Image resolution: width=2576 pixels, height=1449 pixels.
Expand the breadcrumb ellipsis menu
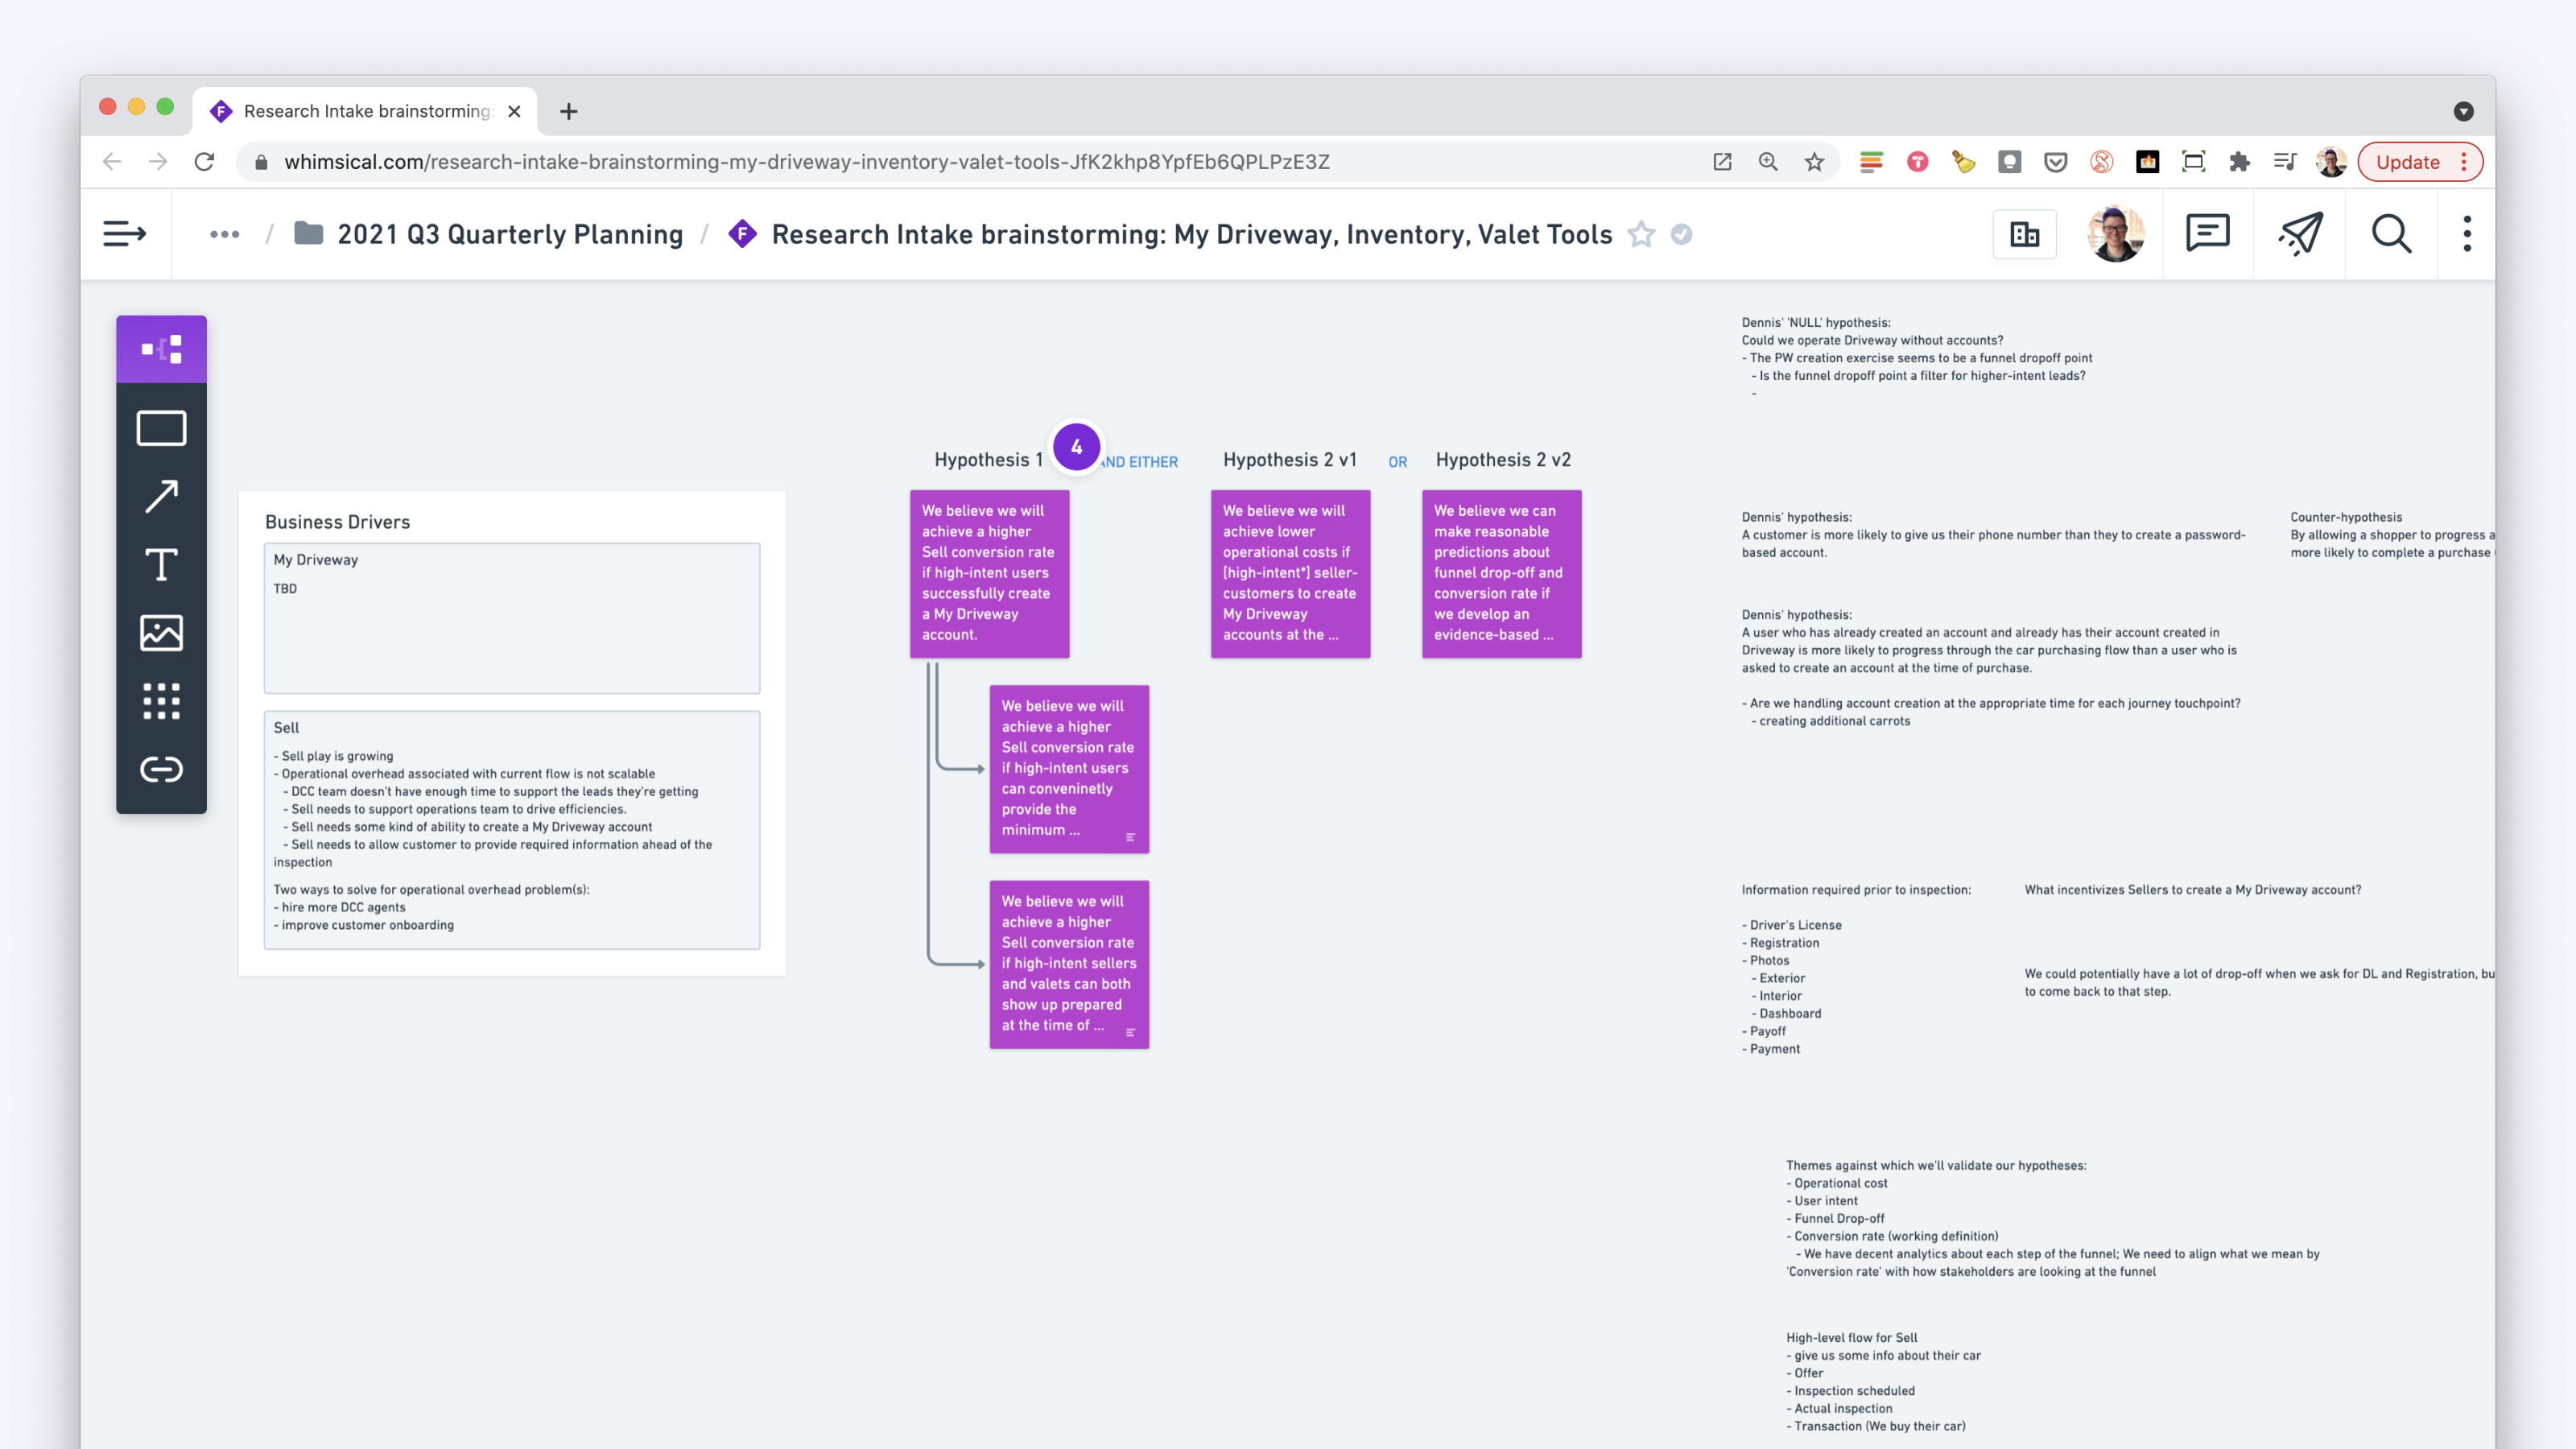point(224,234)
